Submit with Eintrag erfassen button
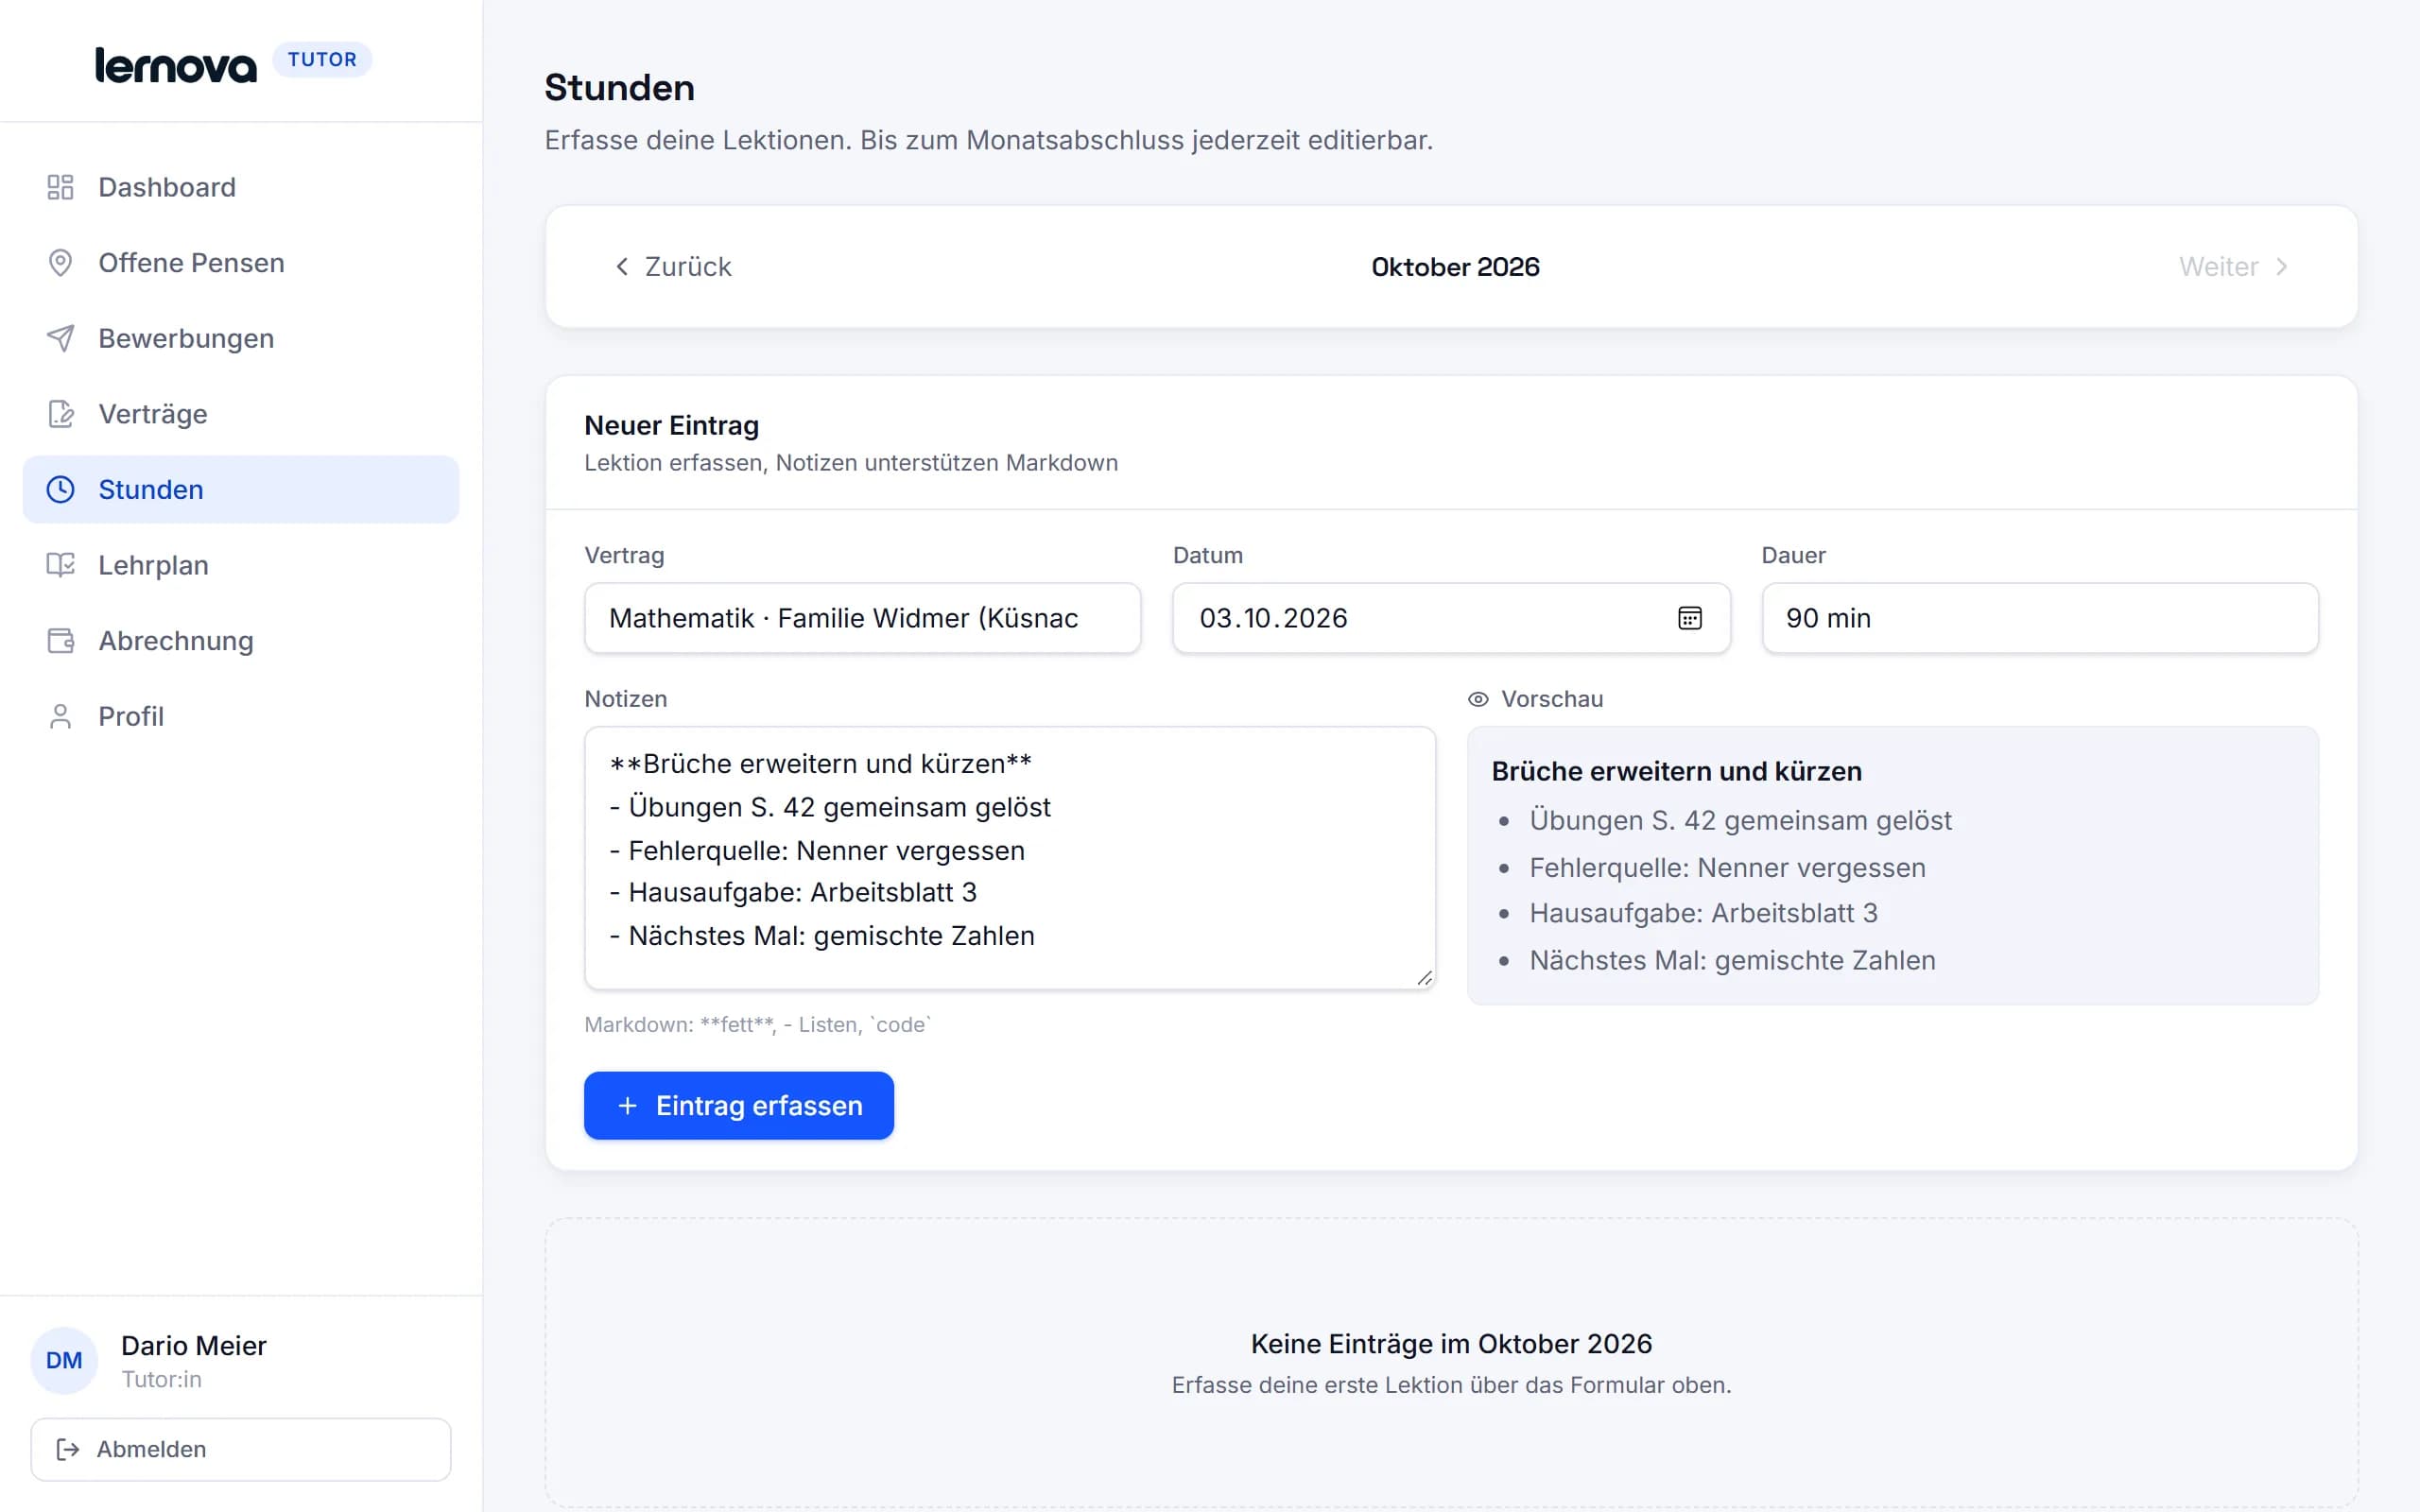The image size is (2420, 1512). tap(739, 1105)
